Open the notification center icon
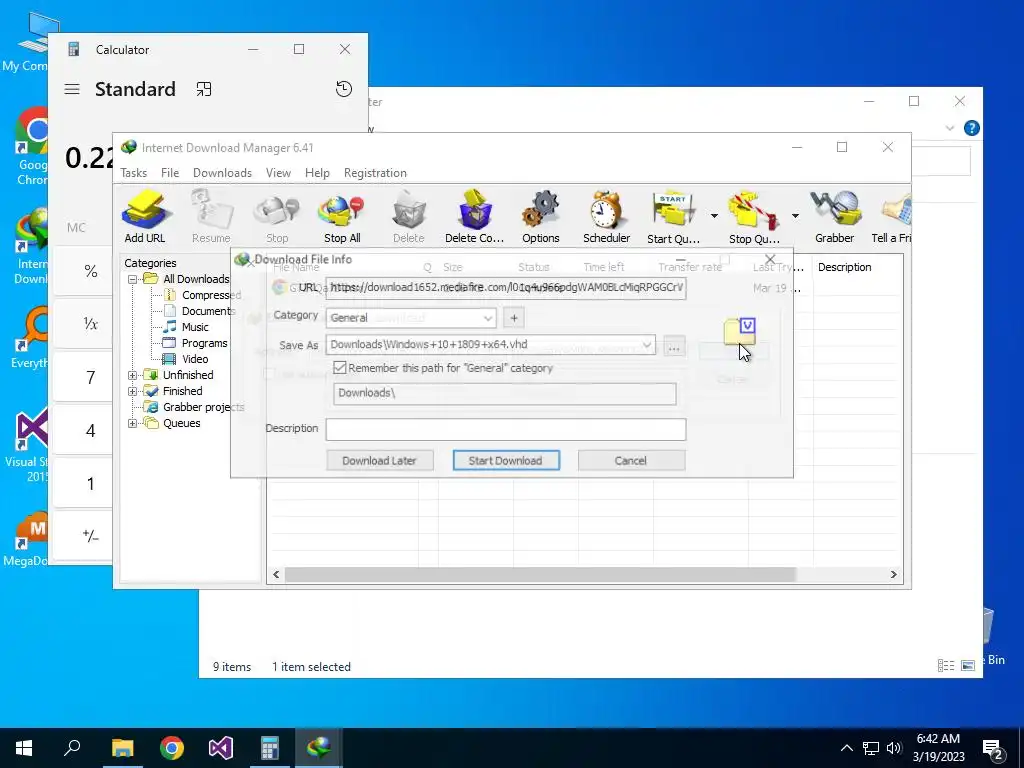 [x=994, y=749]
